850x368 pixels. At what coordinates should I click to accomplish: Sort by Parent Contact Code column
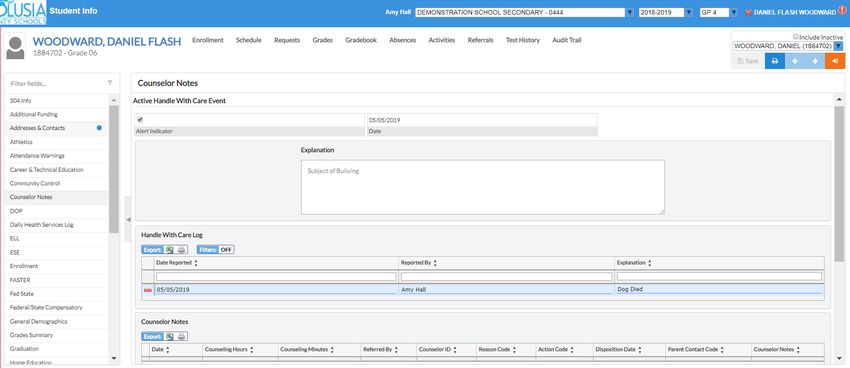click(722, 350)
